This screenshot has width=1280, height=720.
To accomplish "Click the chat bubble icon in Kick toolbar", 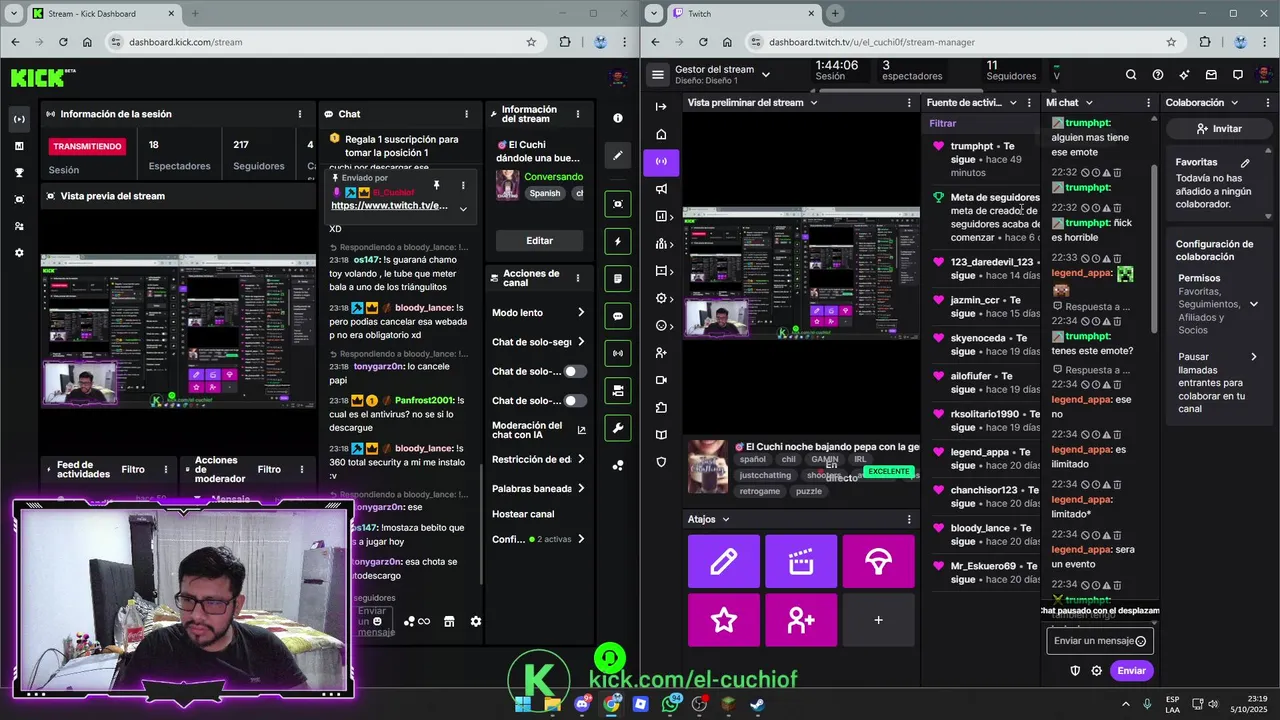I will click(618, 316).
